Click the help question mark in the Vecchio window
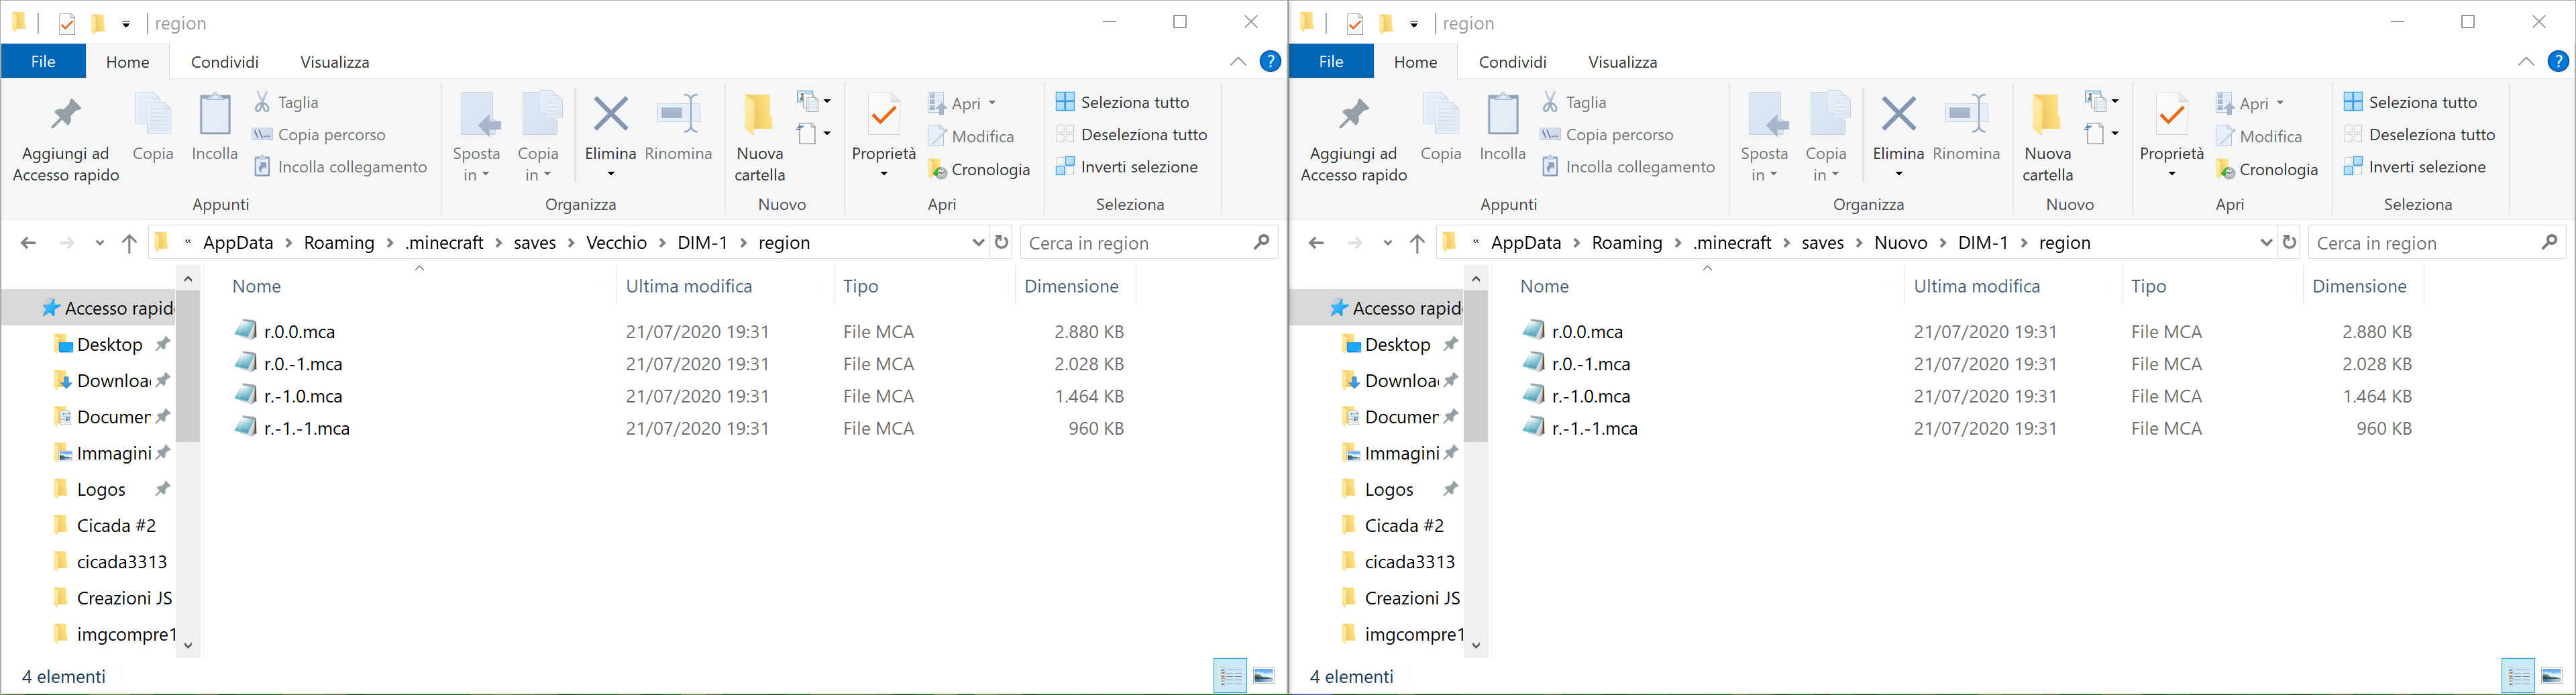Image resolution: width=2576 pixels, height=695 pixels. (1270, 61)
